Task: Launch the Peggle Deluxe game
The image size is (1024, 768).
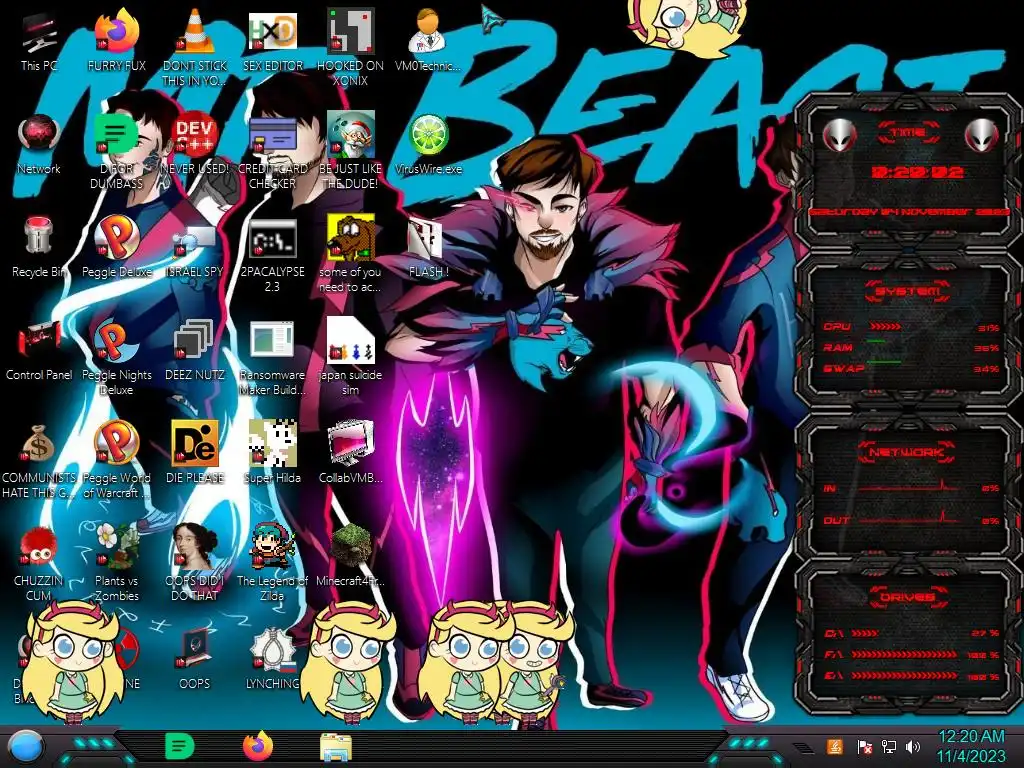Action: click(116, 247)
